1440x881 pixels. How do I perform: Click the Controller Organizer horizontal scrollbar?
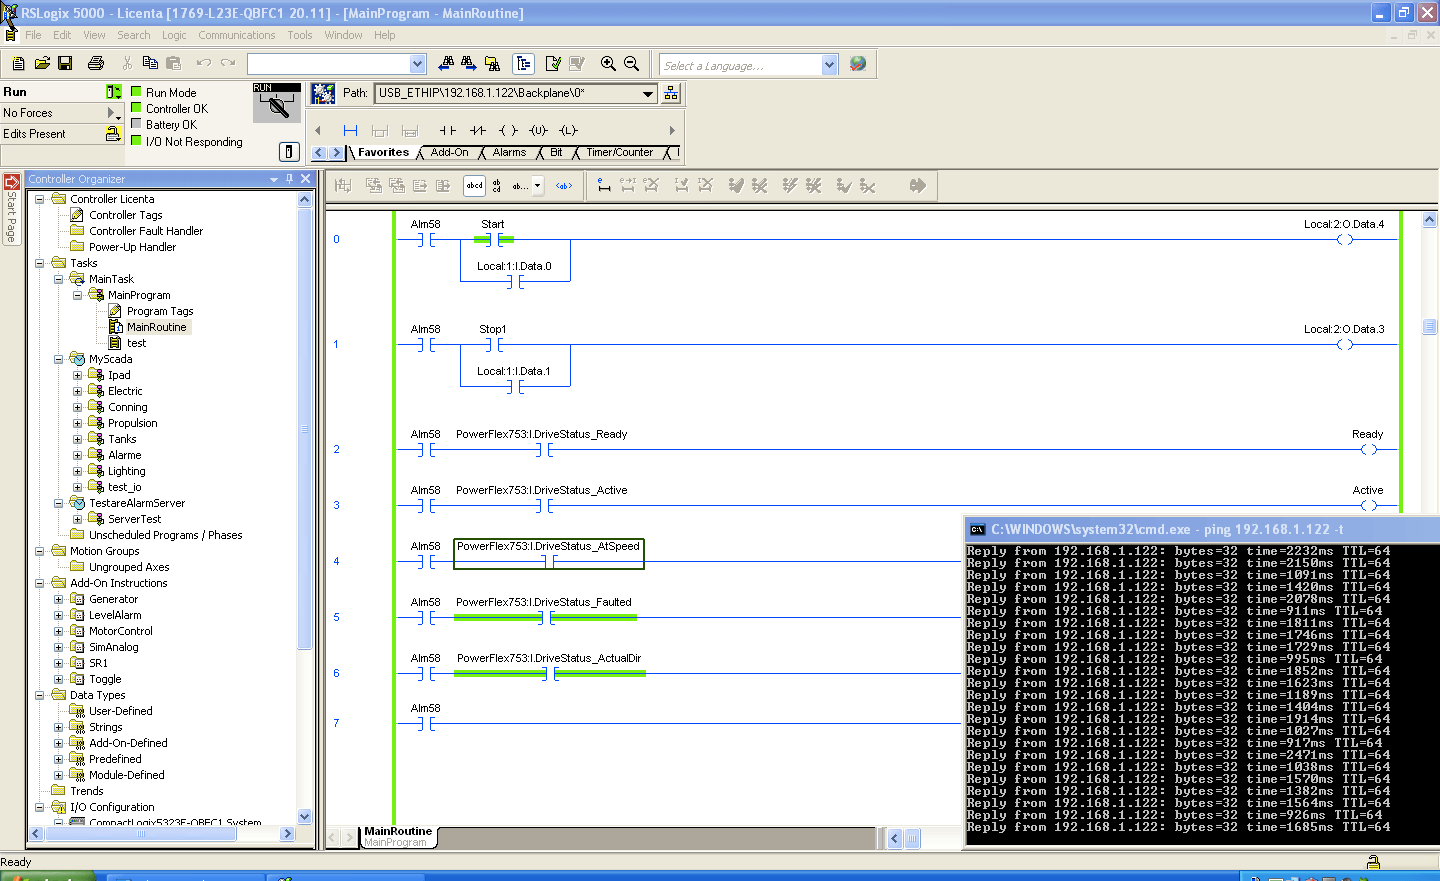pos(162,833)
